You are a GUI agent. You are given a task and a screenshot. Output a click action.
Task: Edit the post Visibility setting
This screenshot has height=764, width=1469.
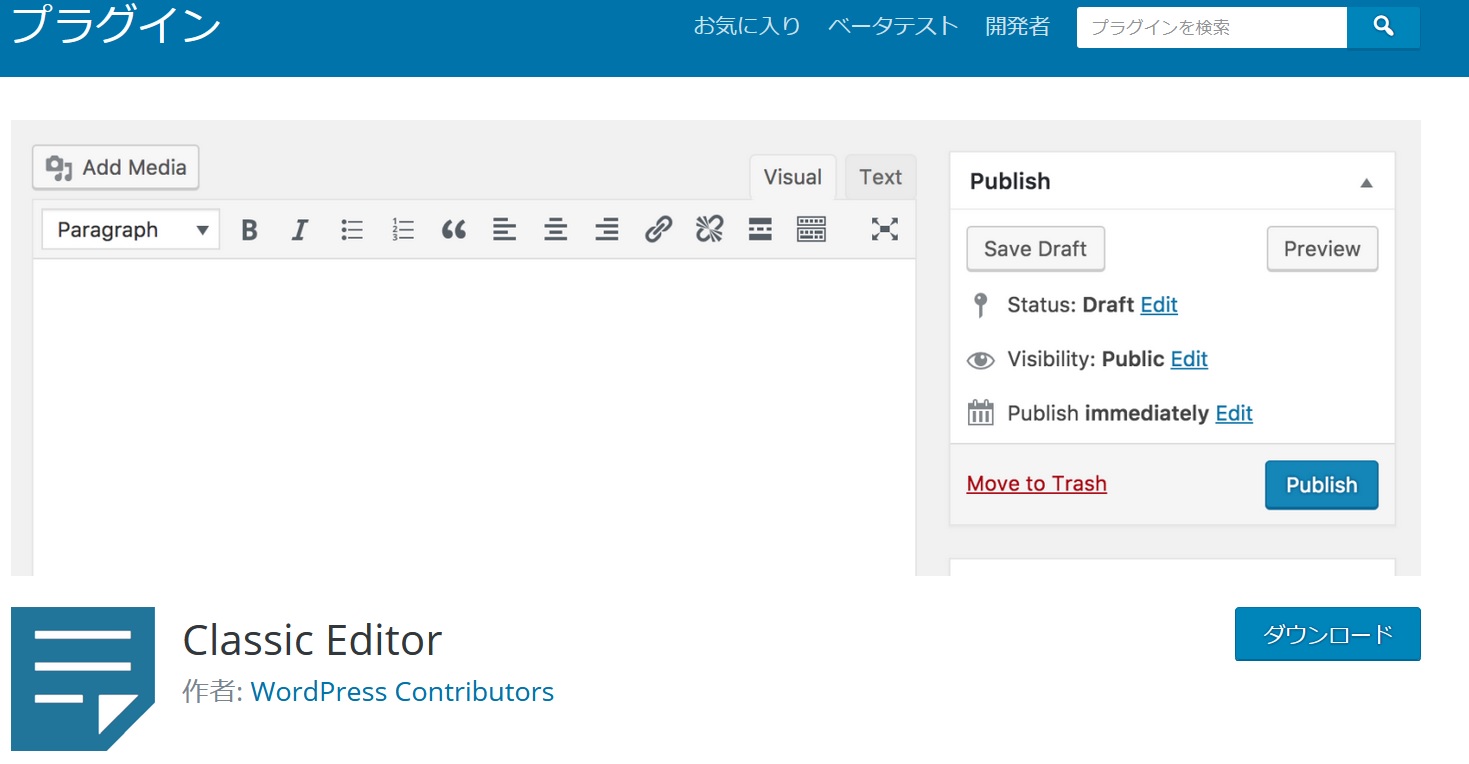pyautogui.click(x=1189, y=359)
